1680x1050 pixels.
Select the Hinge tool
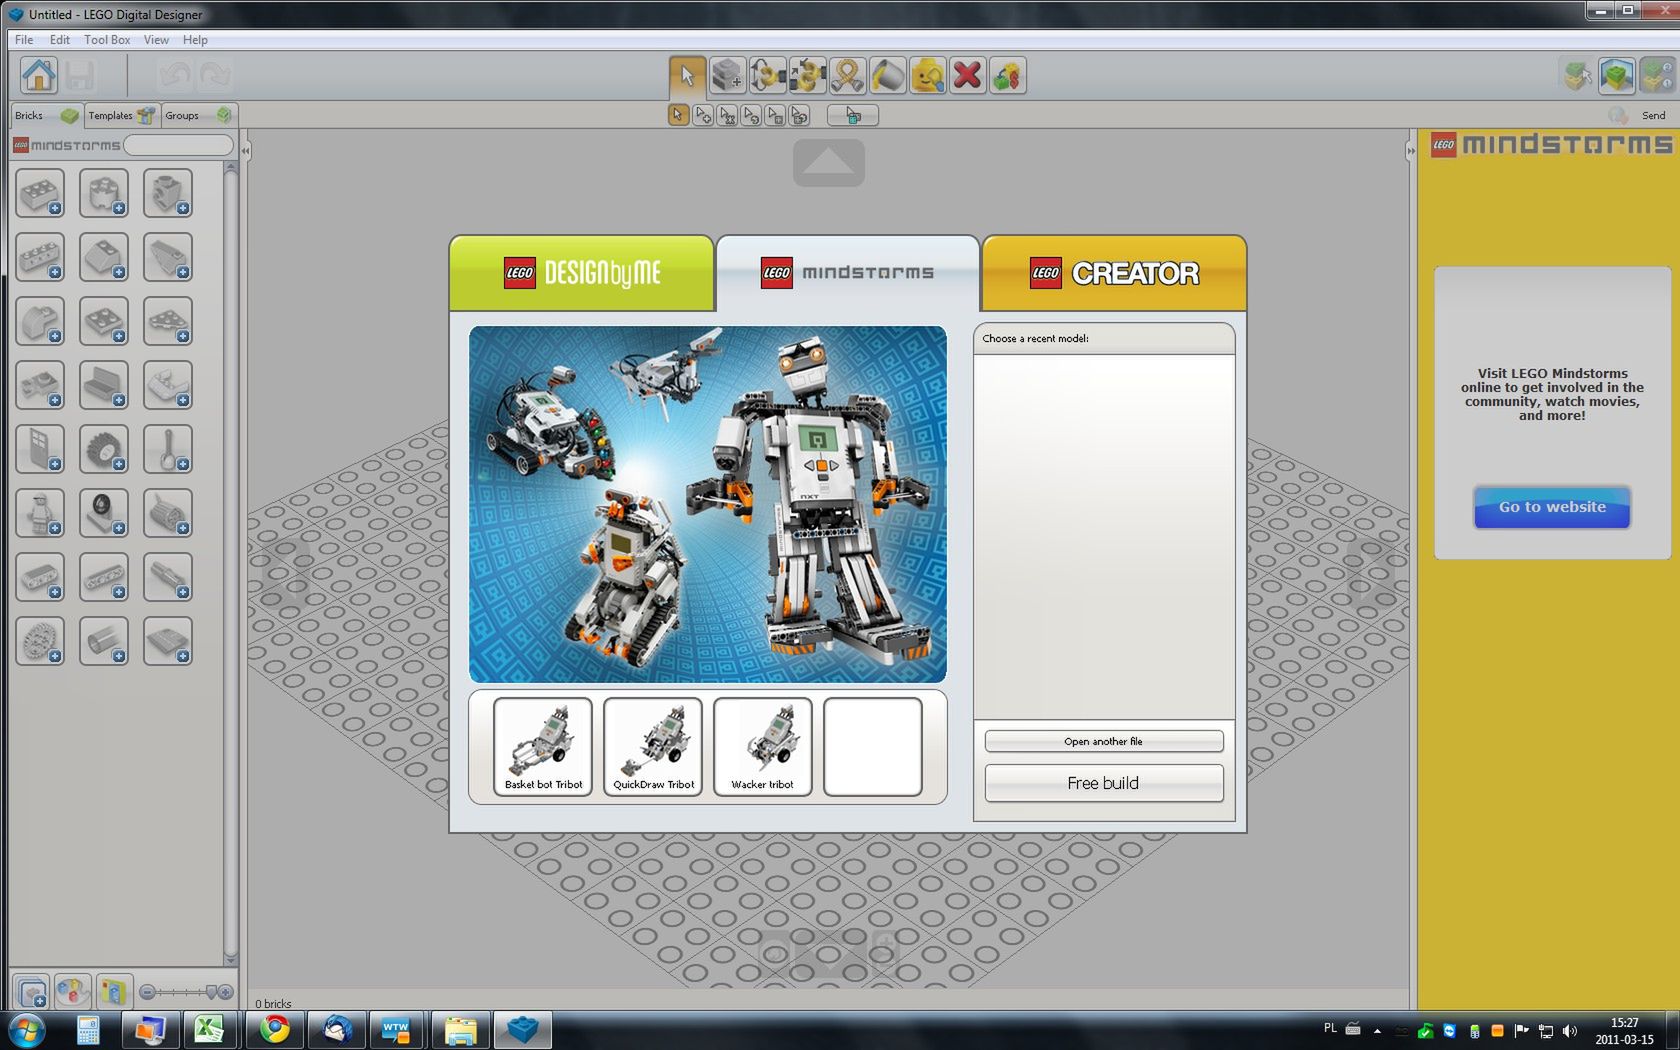tap(767, 75)
